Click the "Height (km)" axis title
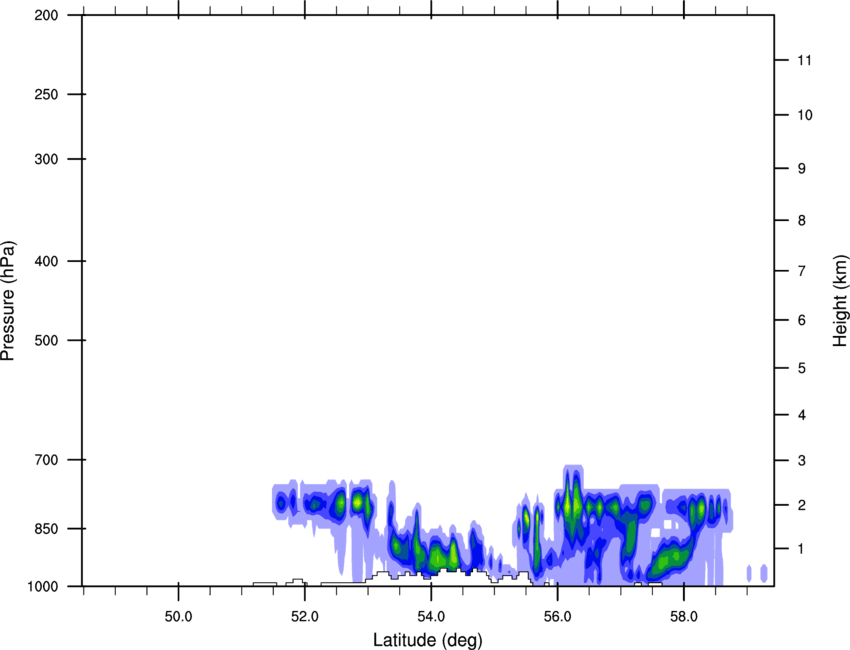This screenshot has height=650, width=850. pyautogui.click(x=840, y=300)
